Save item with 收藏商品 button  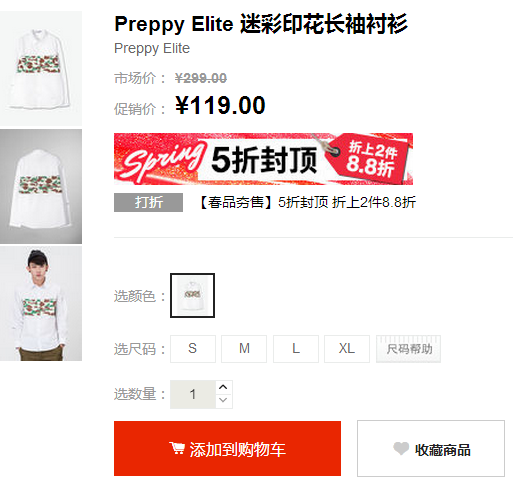[x=431, y=448]
